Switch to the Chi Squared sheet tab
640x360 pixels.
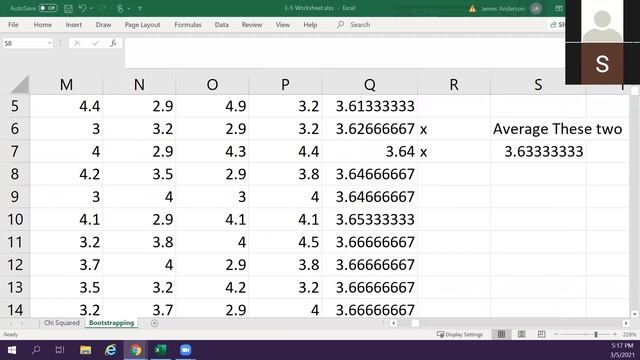pos(62,323)
